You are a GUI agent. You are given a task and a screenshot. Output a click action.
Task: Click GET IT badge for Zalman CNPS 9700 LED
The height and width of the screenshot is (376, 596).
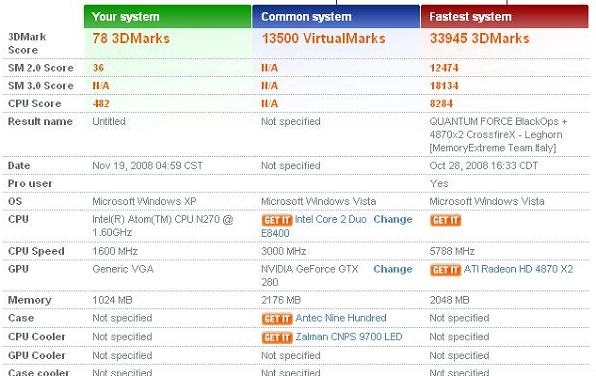(277, 338)
